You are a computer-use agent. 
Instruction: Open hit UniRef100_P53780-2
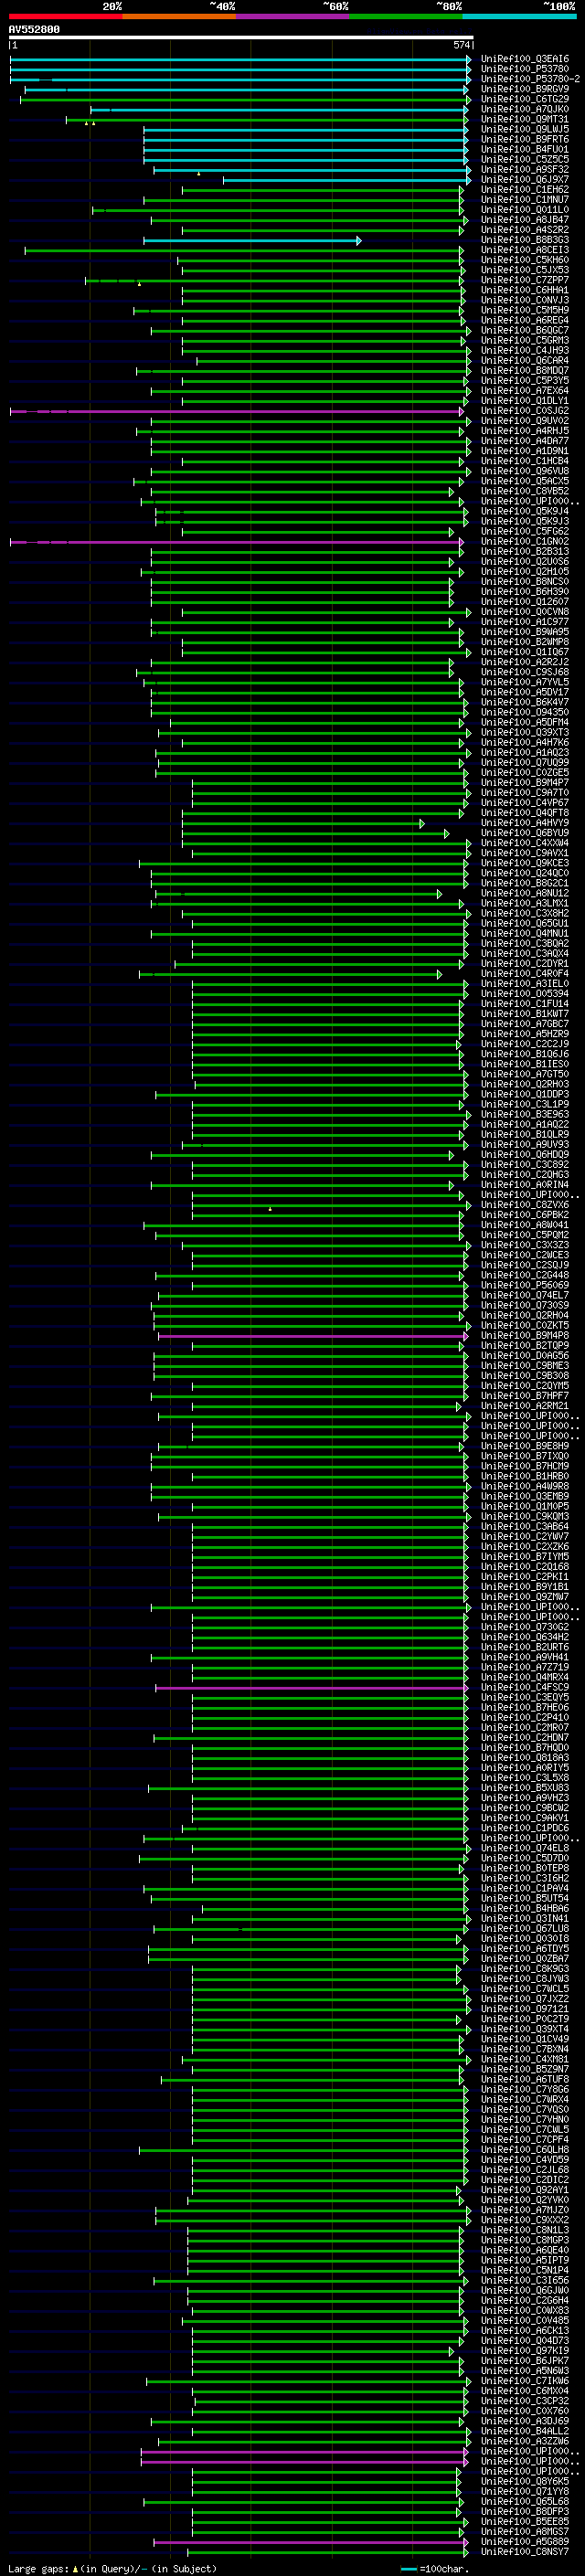point(530,80)
